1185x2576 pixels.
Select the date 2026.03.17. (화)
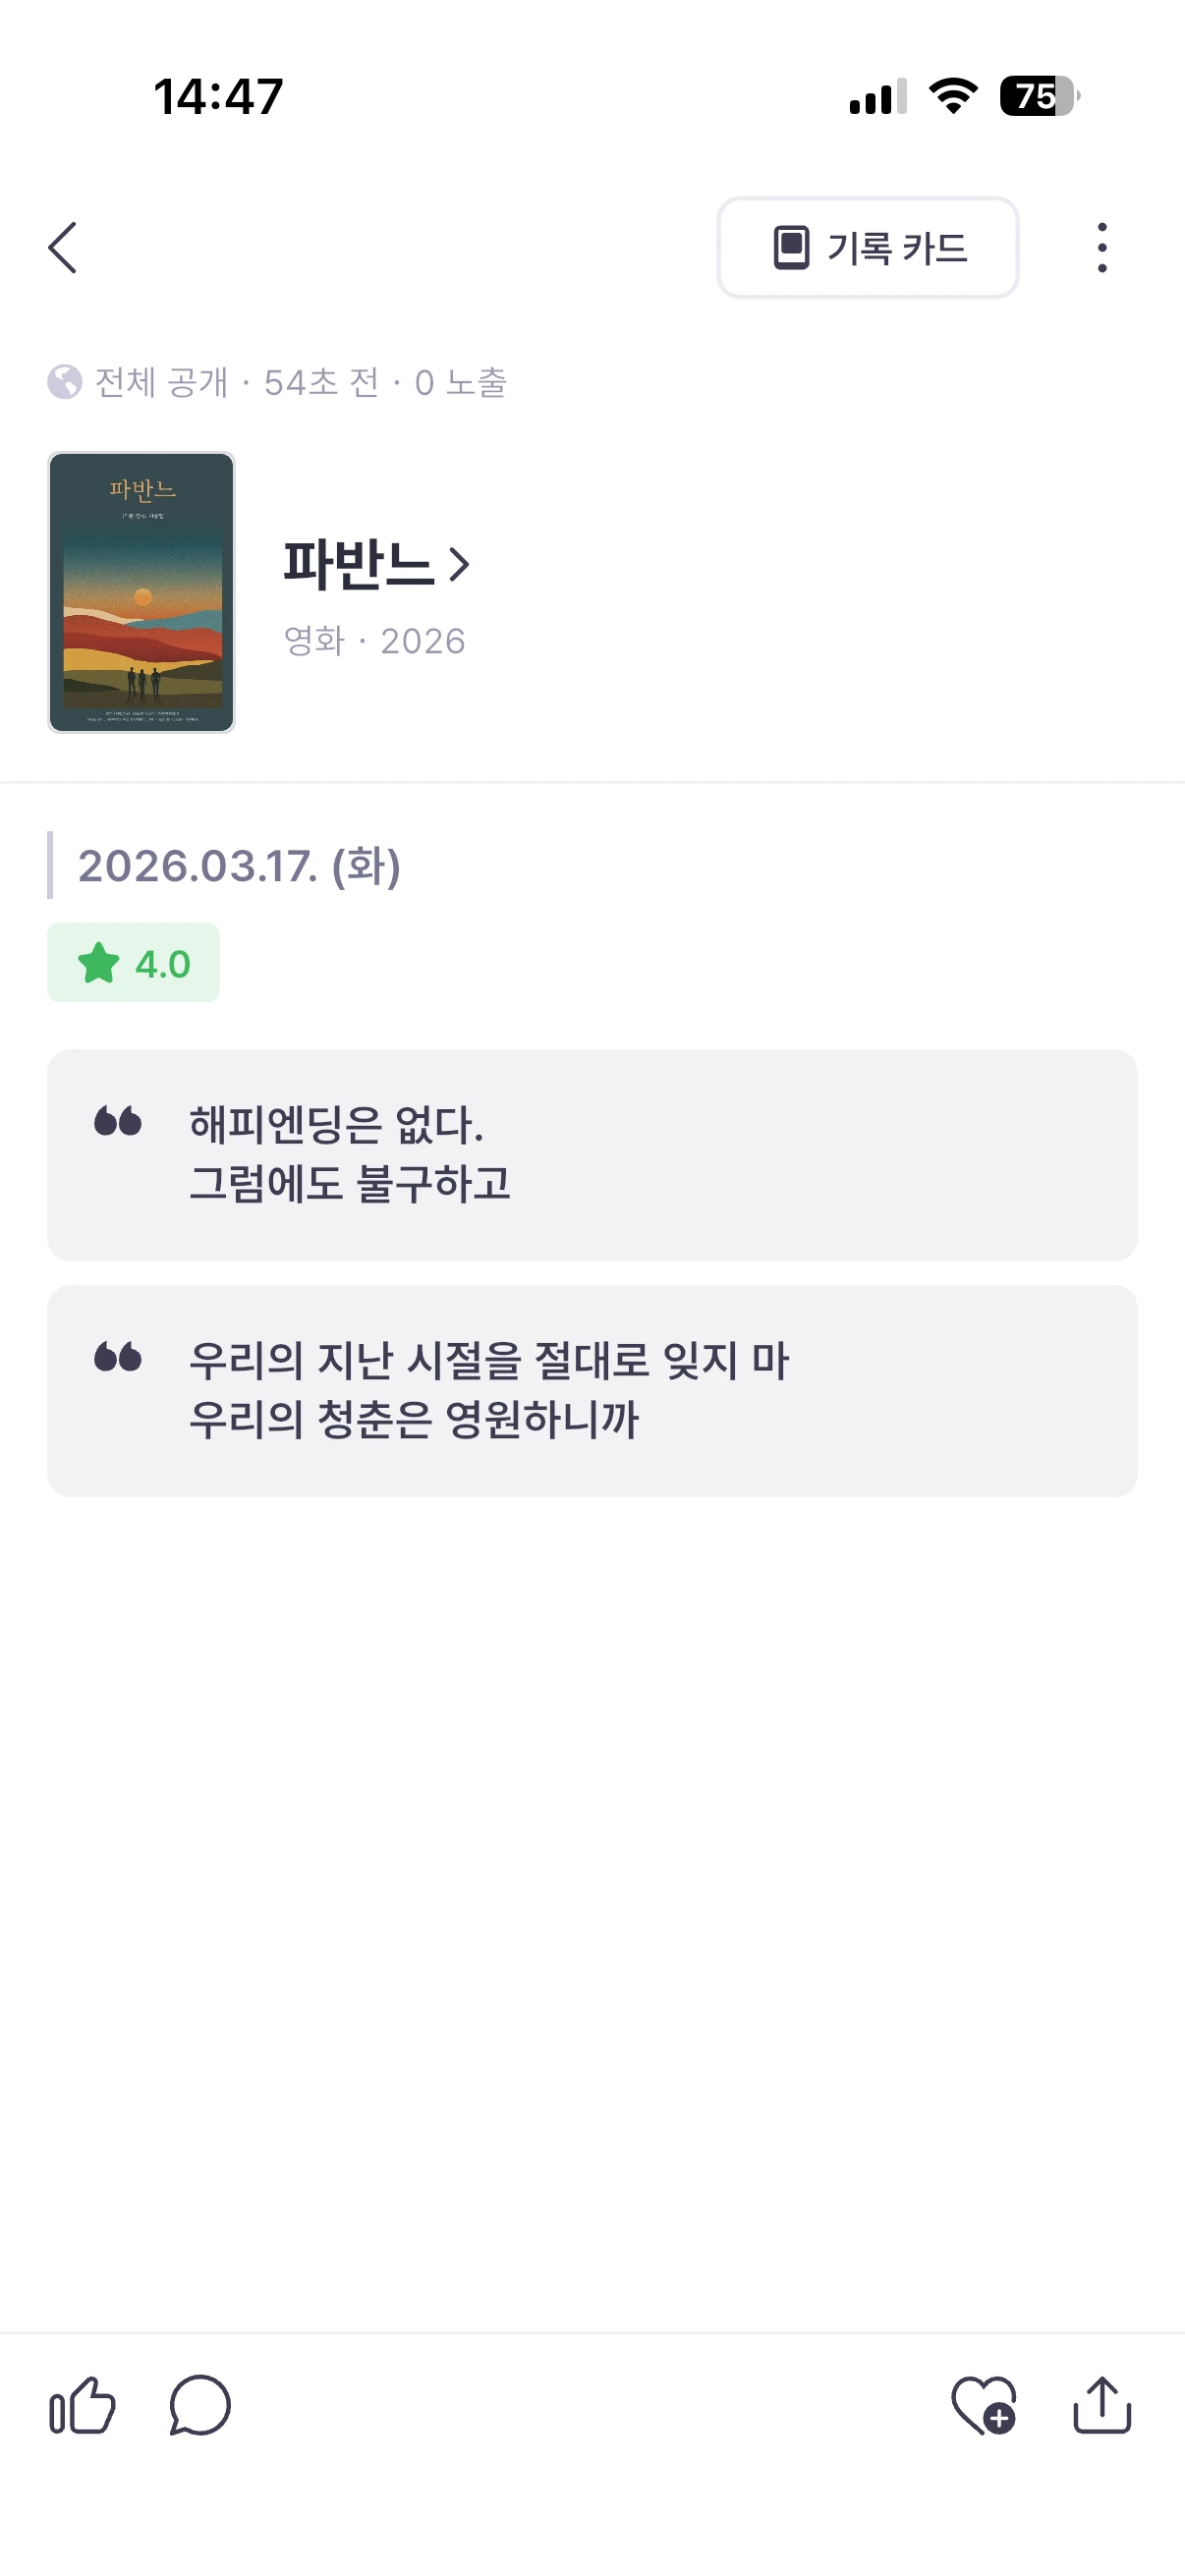coord(239,866)
